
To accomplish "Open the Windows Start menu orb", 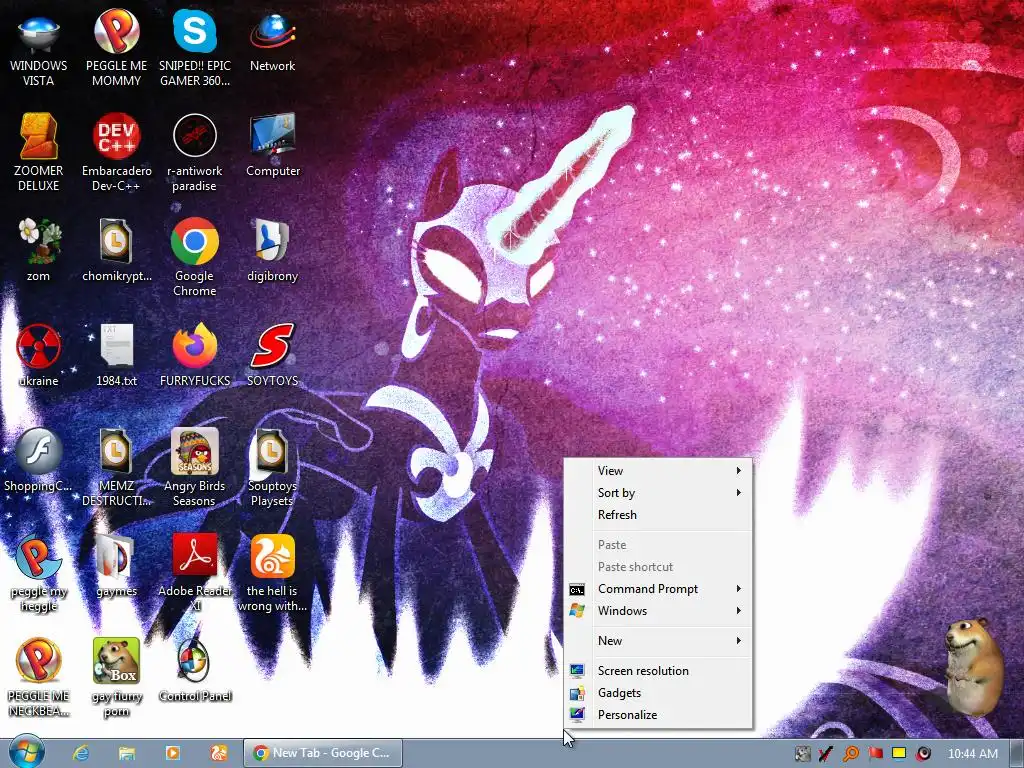I will pyautogui.click(x=27, y=752).
